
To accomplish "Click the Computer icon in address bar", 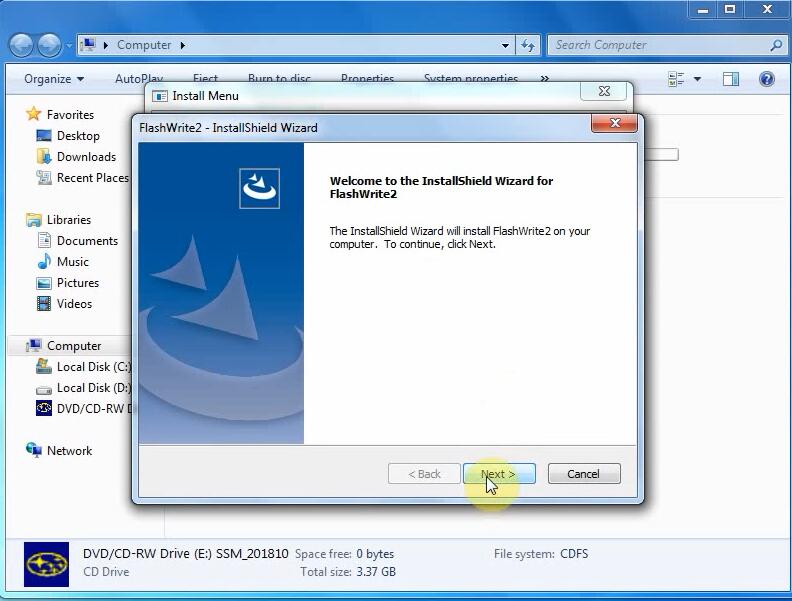I will click(88, 45).
